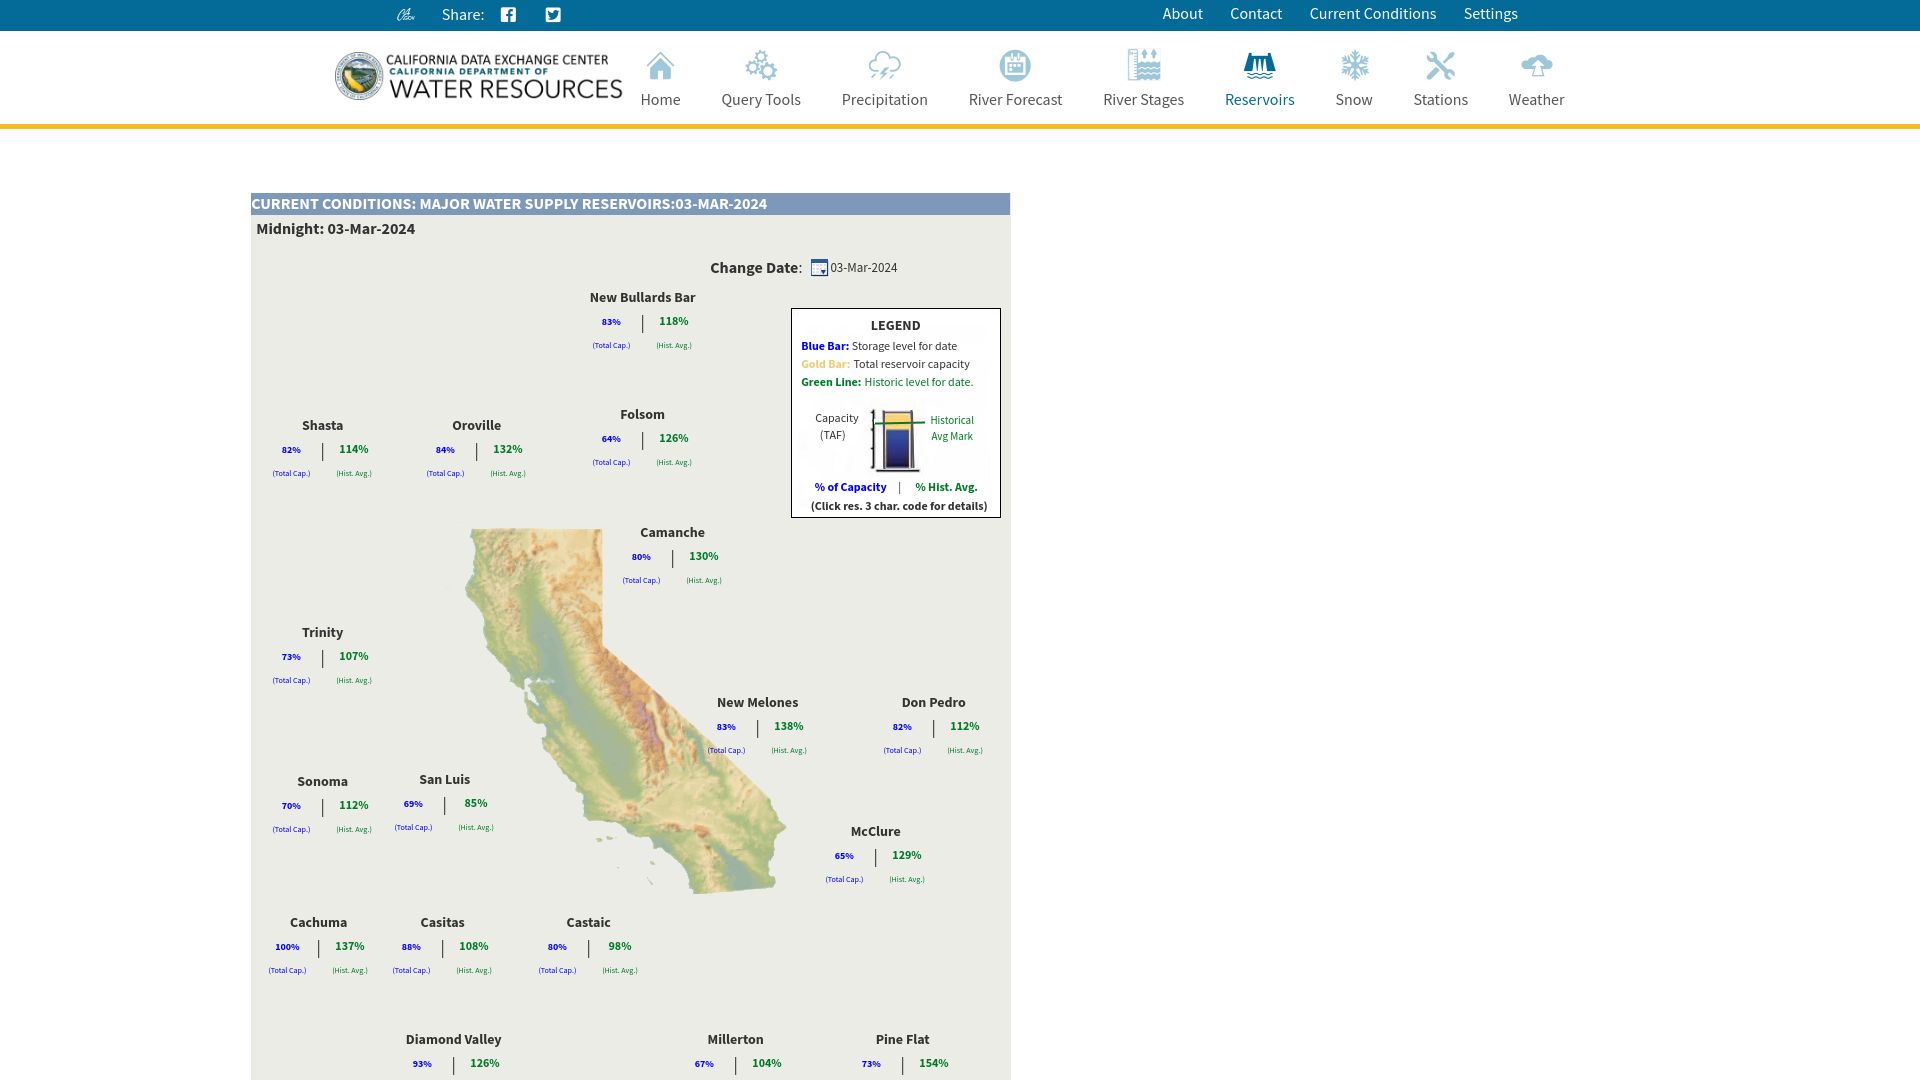Click Cachuma 100% capacity value
Image resolution: width=1920 pixels, height=1080 pixels.
pos(287,947)
